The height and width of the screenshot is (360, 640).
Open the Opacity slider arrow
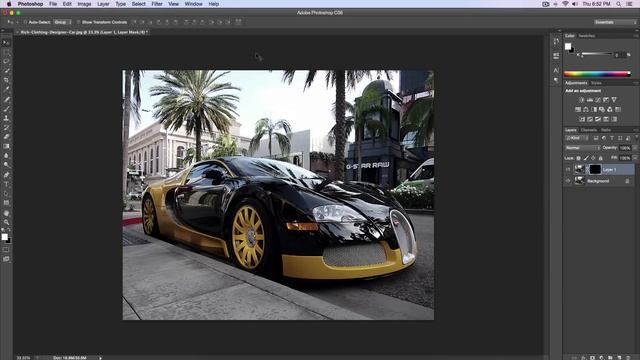pos(635,148)
